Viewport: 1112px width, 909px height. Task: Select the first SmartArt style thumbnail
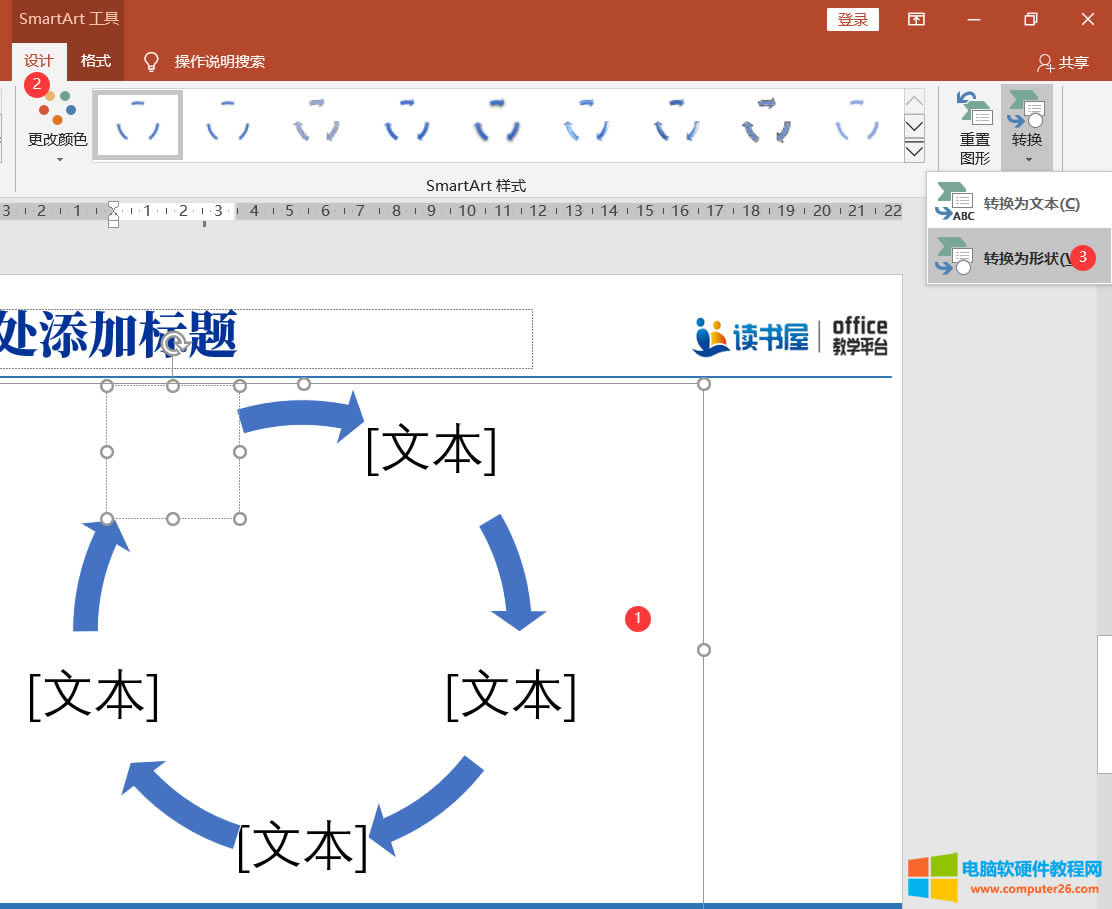[137, 124]
